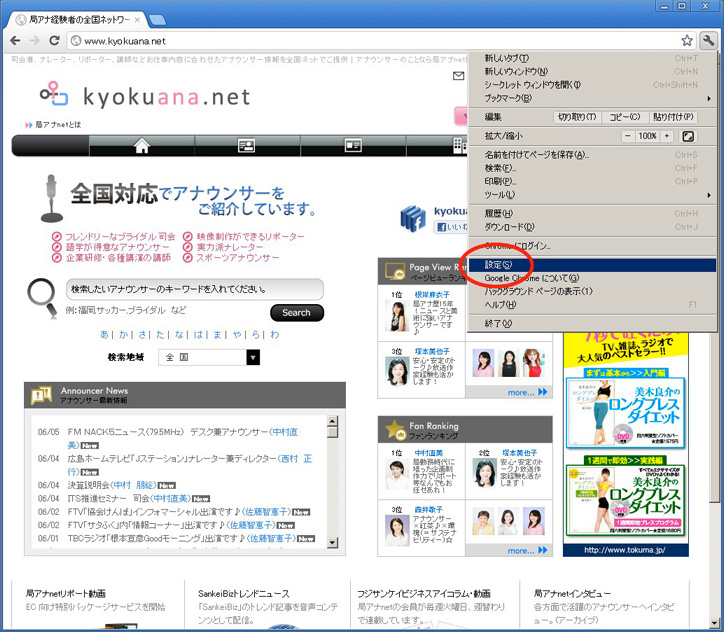Image resolution: width=724 pixels, height=632 pixels.
Task: Select 終了 menu item
Action: 592,324
